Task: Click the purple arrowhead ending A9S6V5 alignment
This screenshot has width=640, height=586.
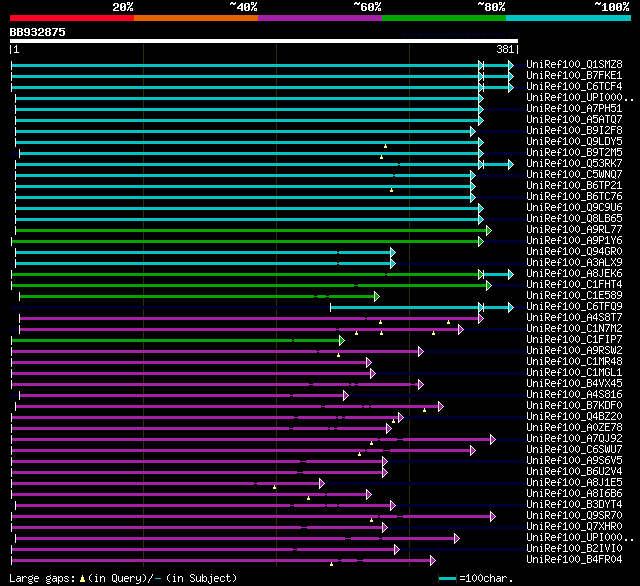Action: click(x=384, y=462)
